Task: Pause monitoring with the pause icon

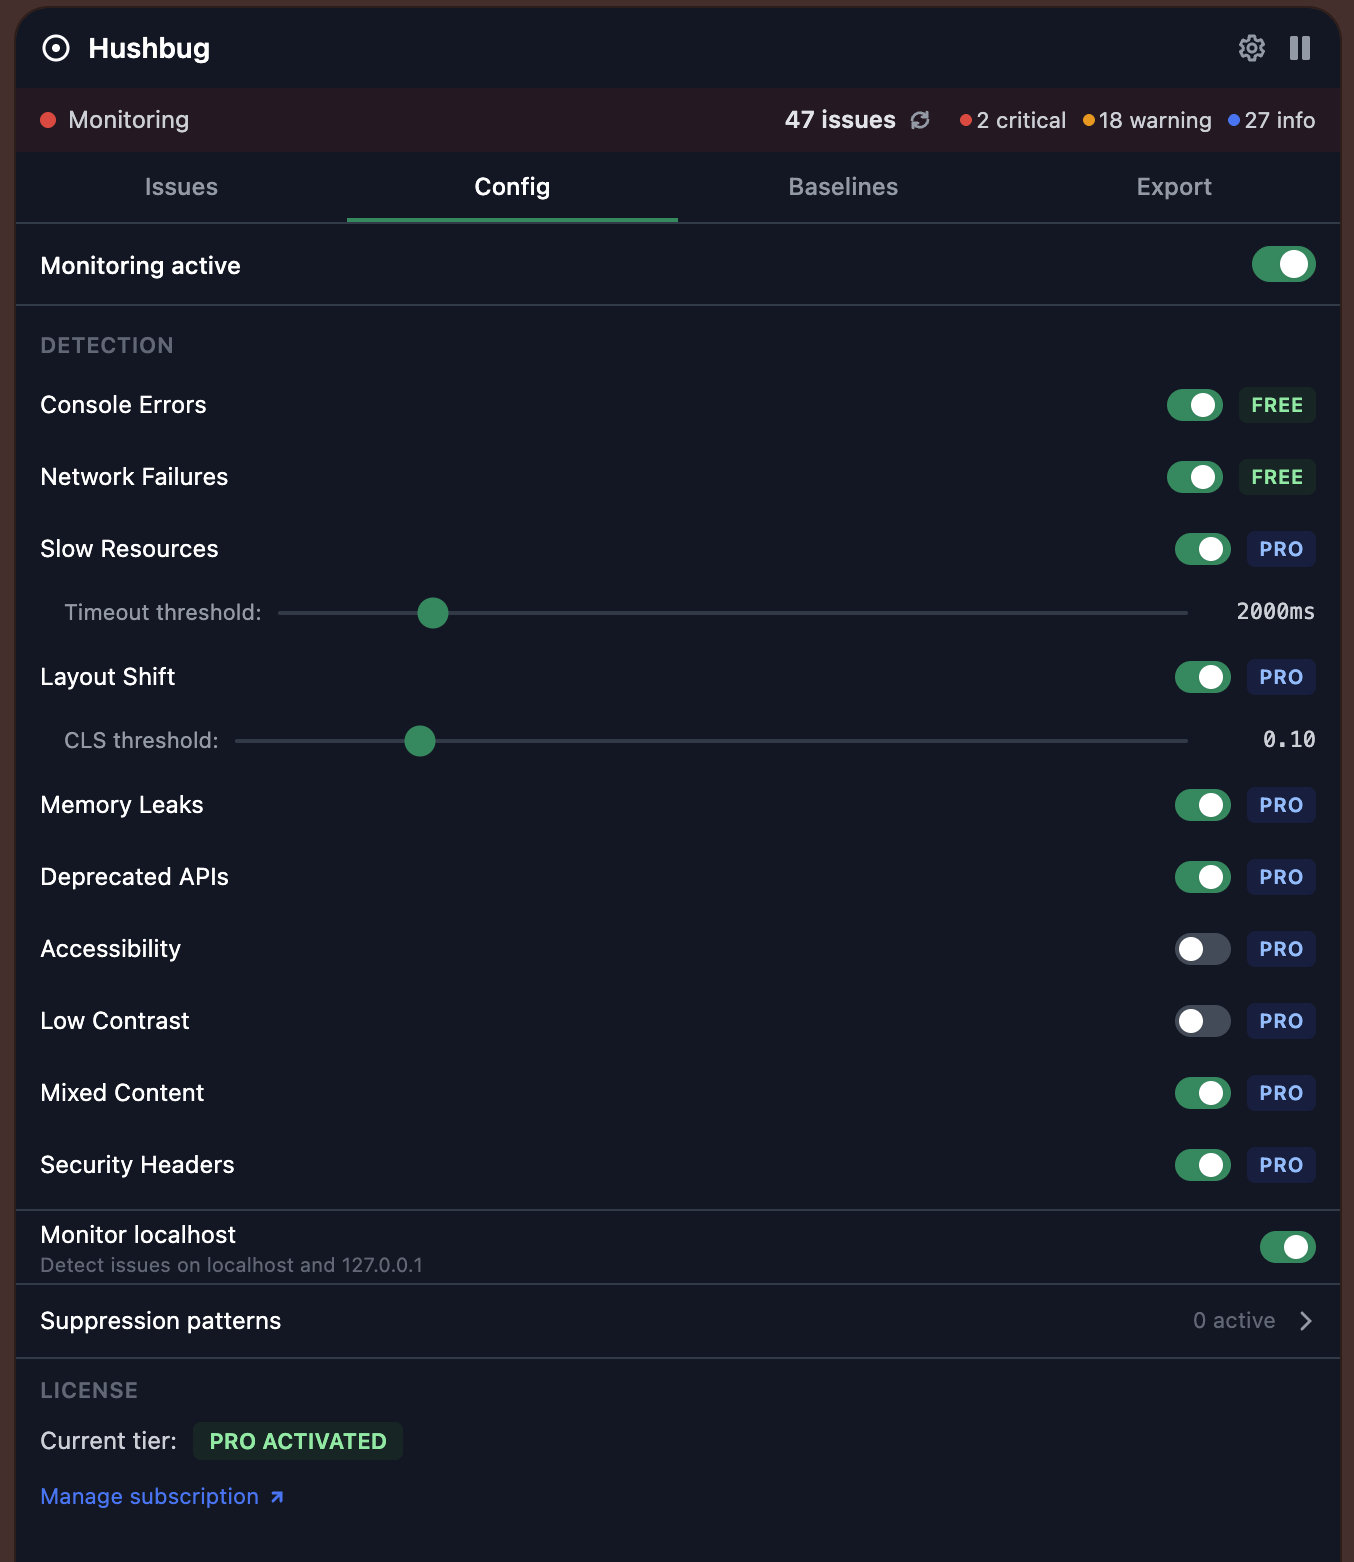Action: (x=1299, y=48)
